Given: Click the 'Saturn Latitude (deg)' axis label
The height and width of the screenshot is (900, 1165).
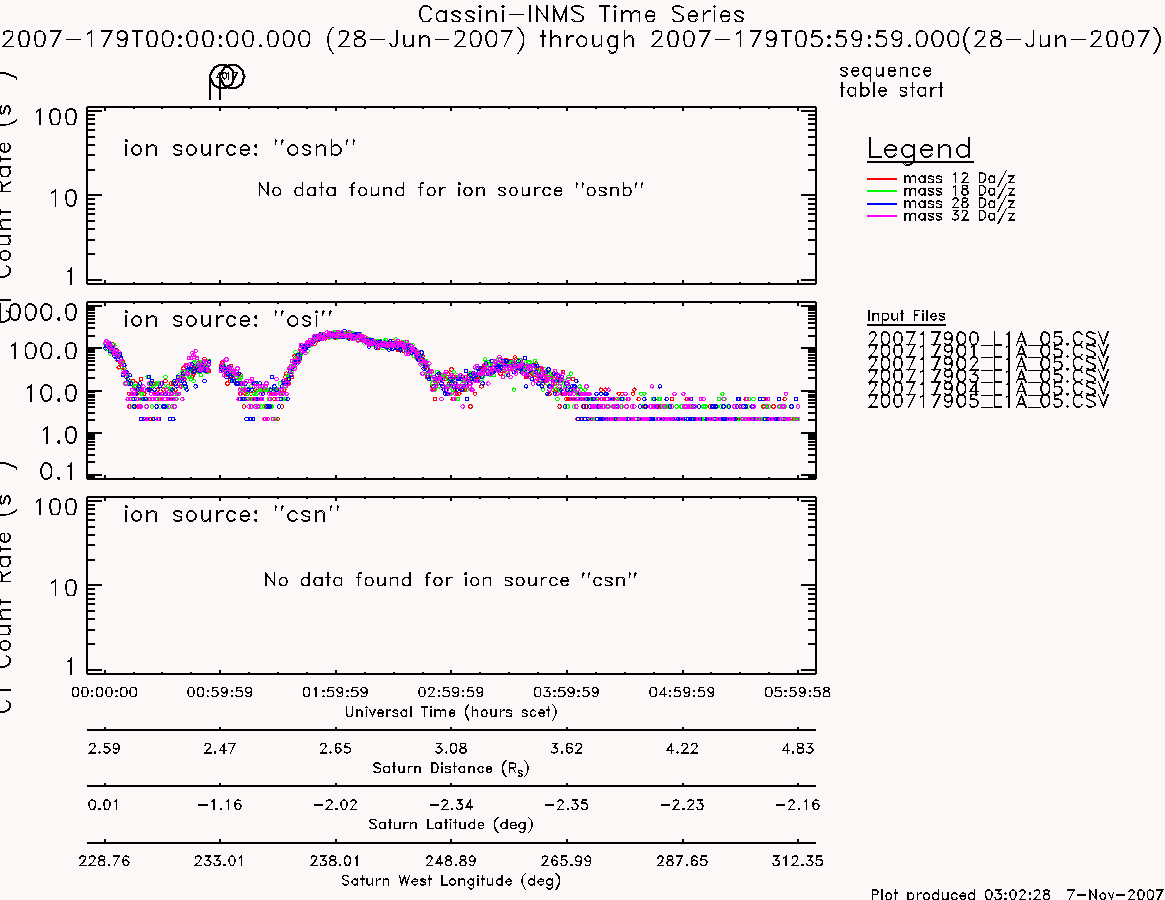Looking at the screenshot, I should (x=450, y=824).
